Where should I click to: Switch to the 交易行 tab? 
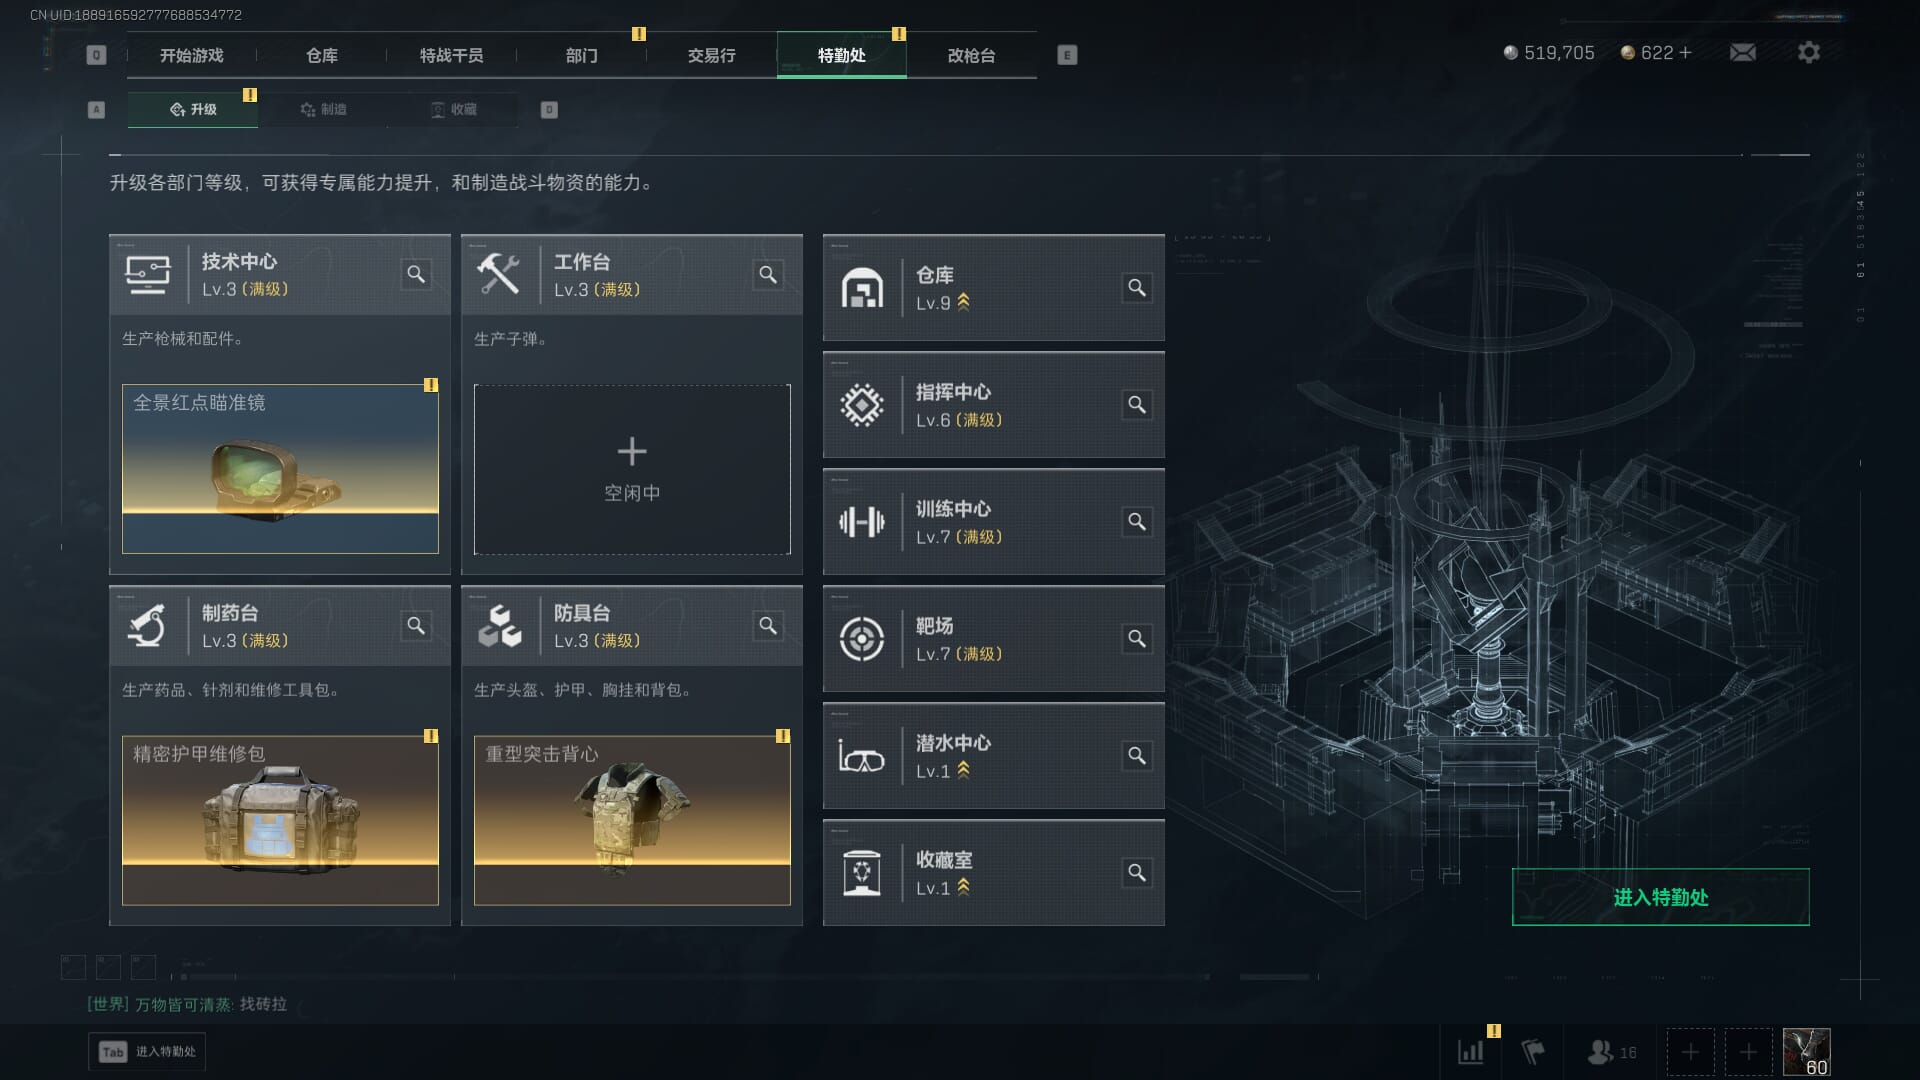pos(711,55)
